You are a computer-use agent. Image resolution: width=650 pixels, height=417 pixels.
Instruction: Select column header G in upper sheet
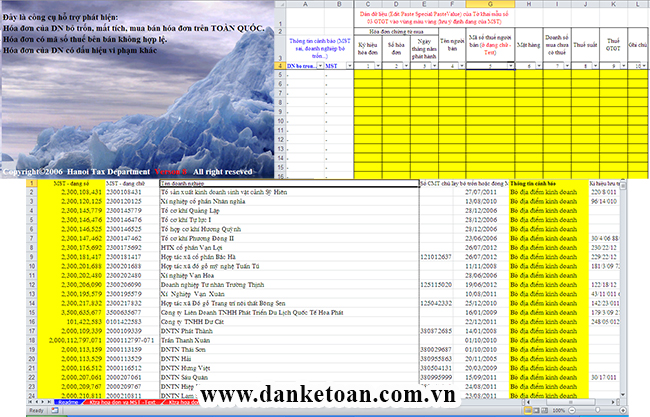click(490, 4)
